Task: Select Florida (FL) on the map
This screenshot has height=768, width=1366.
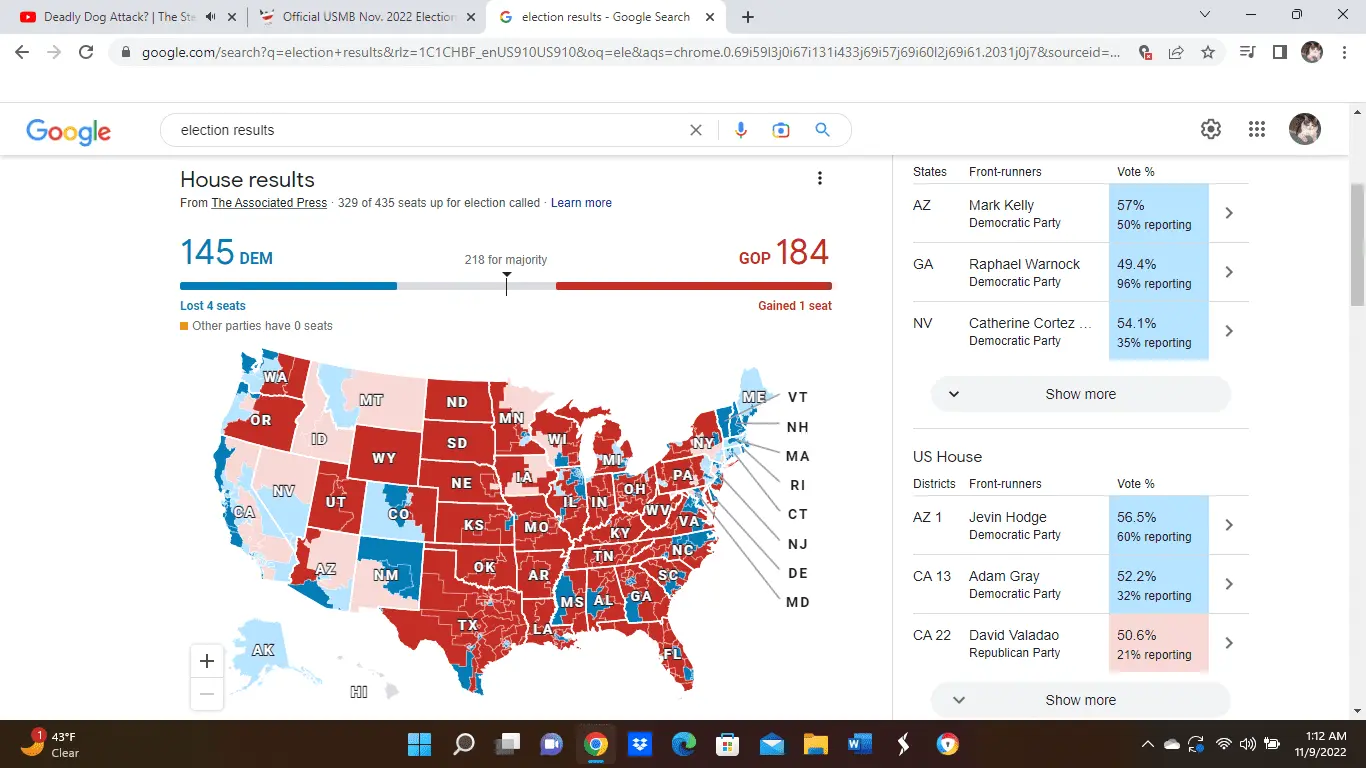Action: tap(672, 654)
